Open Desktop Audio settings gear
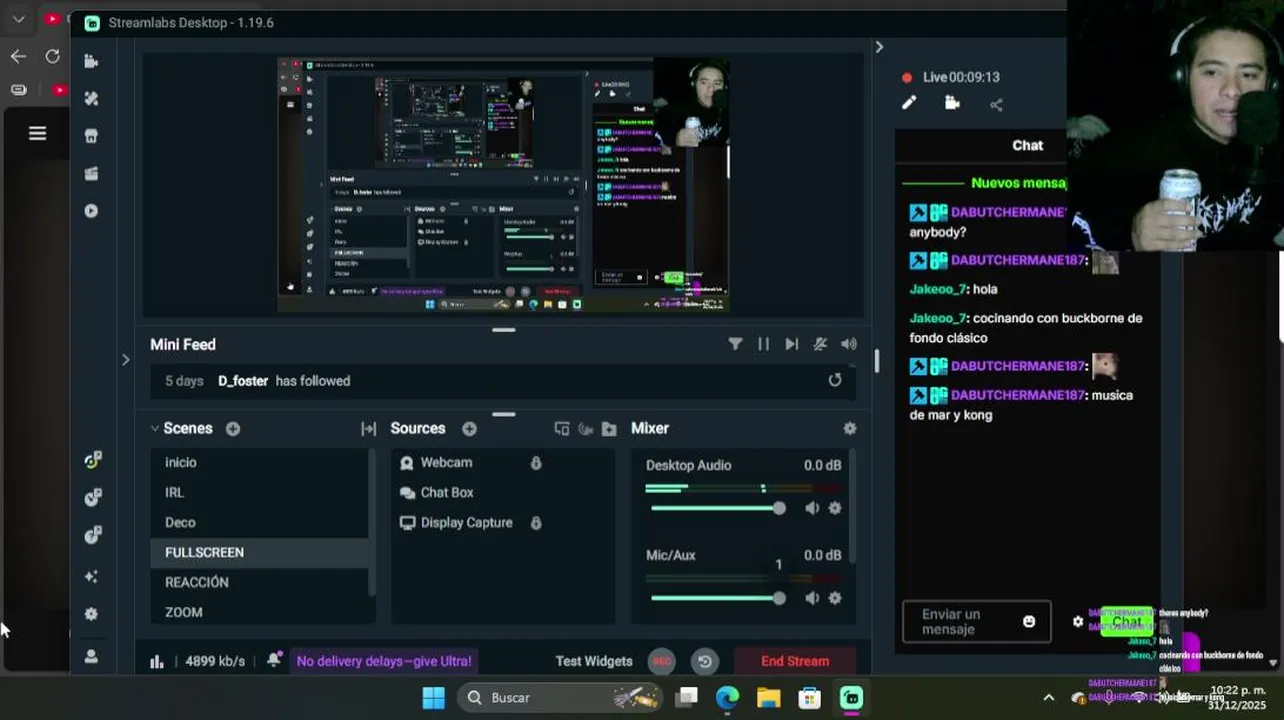1284x720 pixels. tap(835, 508)
